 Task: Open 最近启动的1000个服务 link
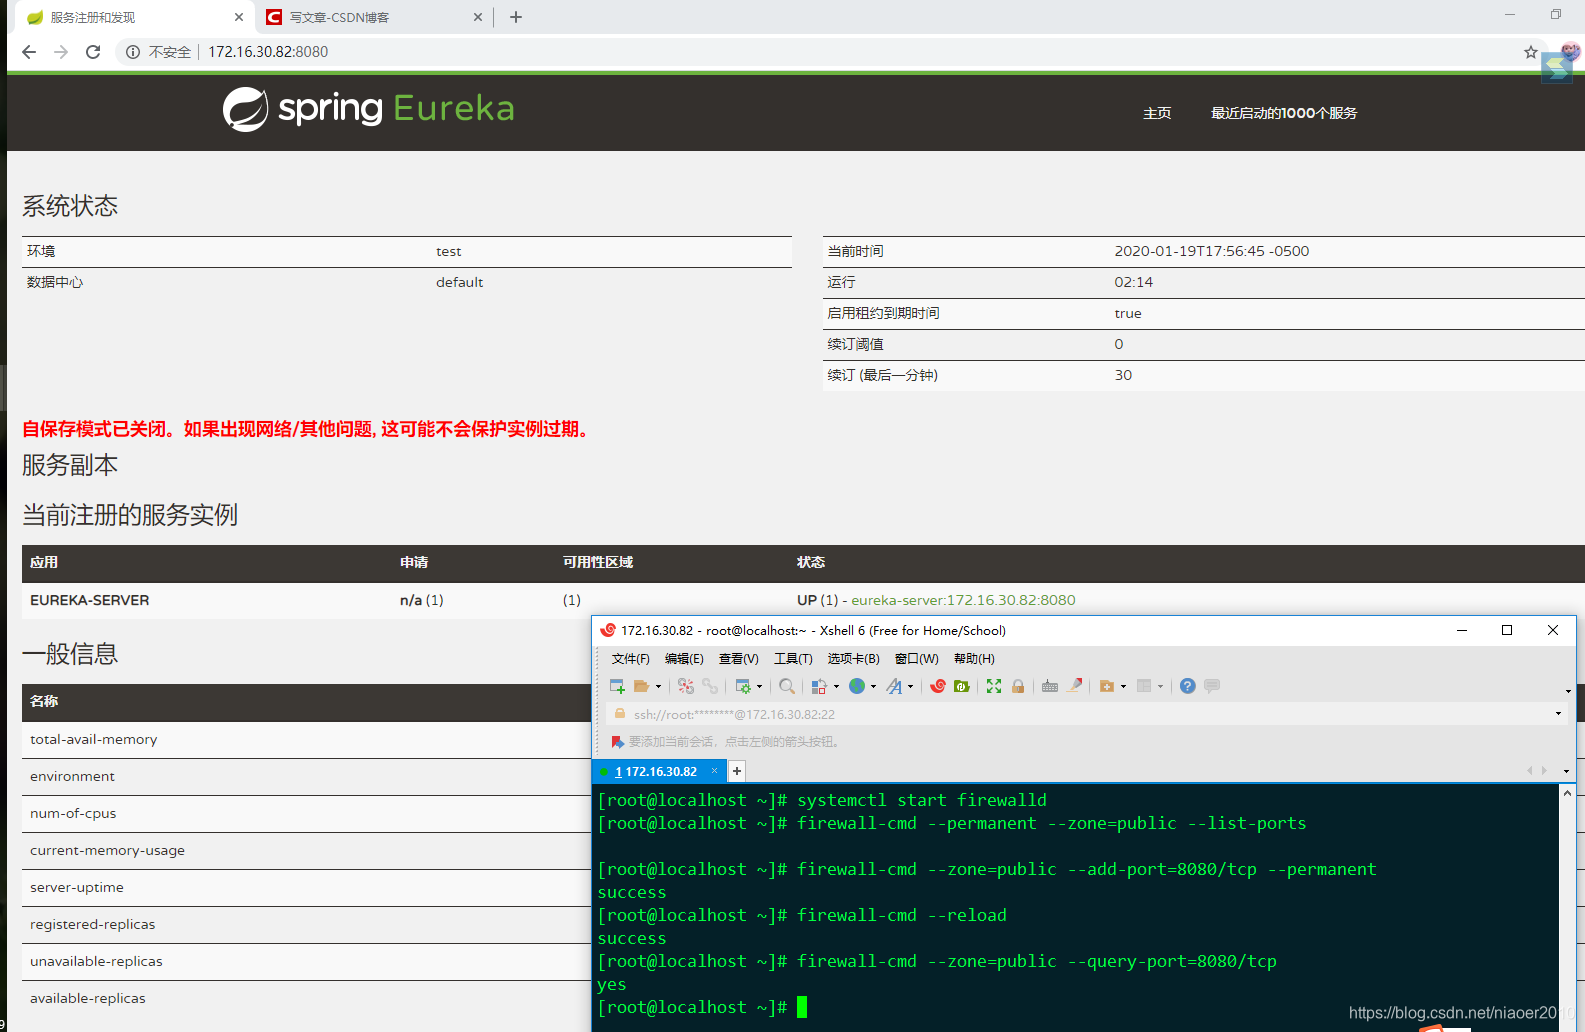click(1284, 113)
